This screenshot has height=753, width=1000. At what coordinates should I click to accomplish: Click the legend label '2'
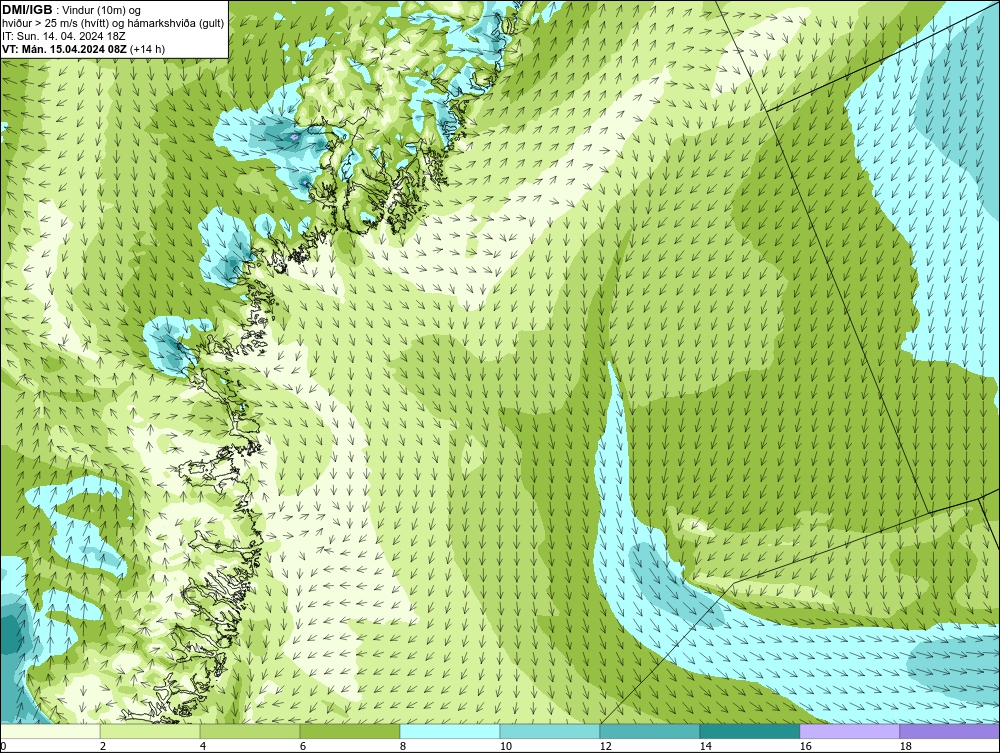(103, 746)
